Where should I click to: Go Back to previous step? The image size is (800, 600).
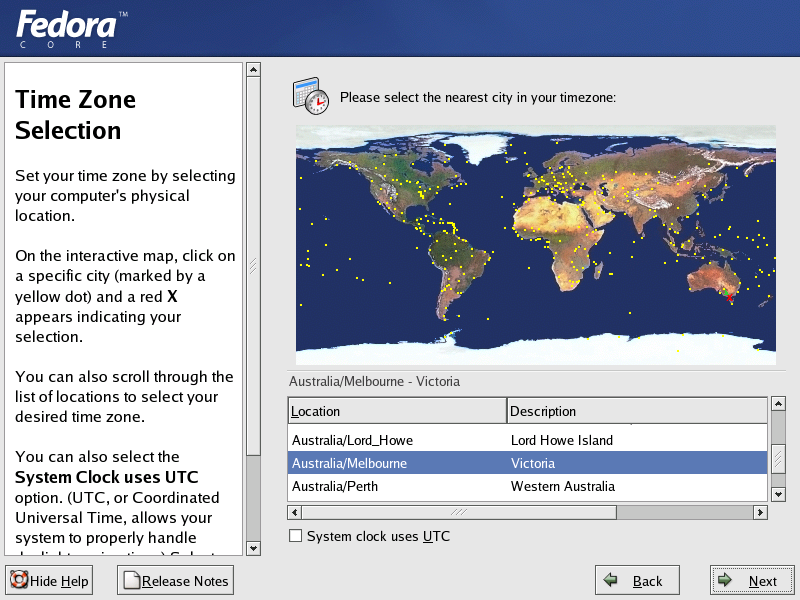637,580
